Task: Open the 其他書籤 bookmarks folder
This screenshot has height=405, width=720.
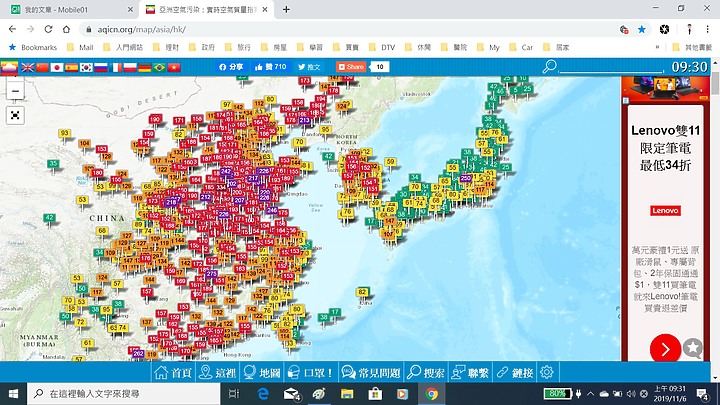Action: [x=692, y=47]
